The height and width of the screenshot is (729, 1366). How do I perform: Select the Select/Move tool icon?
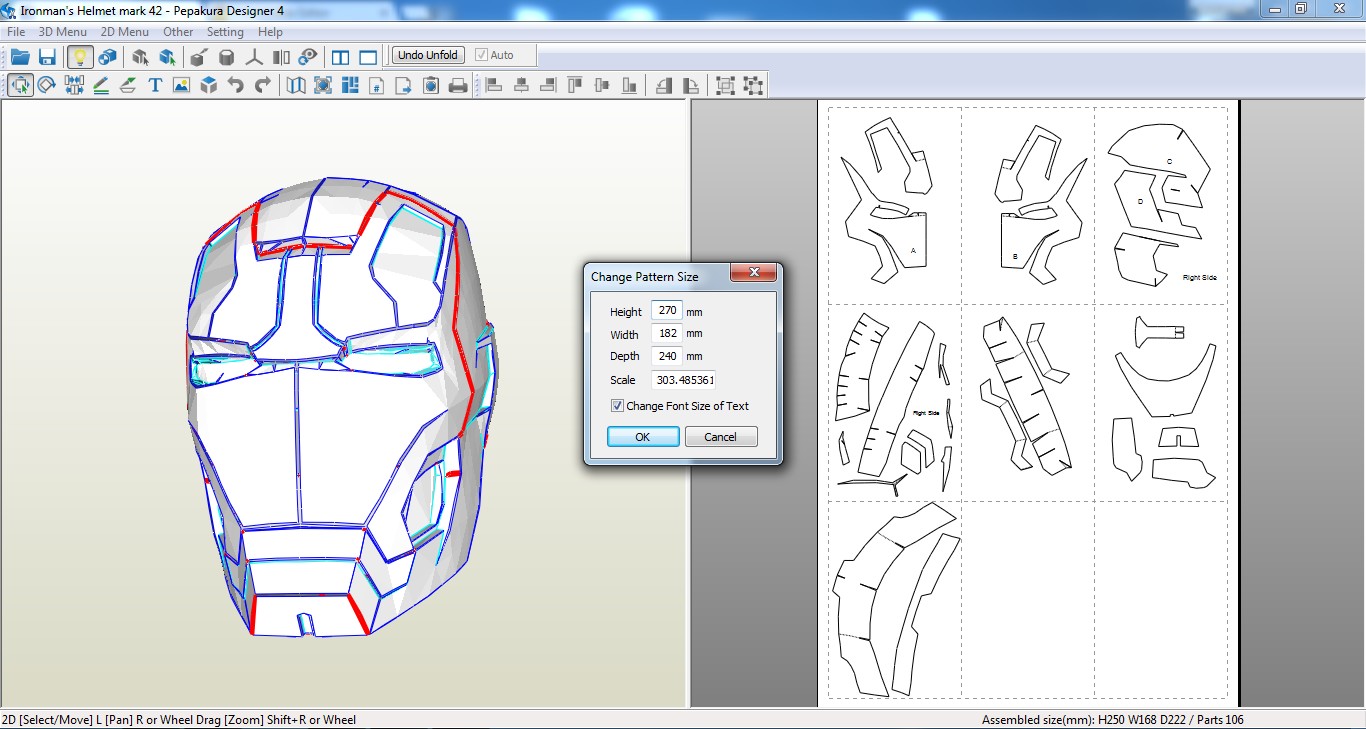tap(20, 85)
